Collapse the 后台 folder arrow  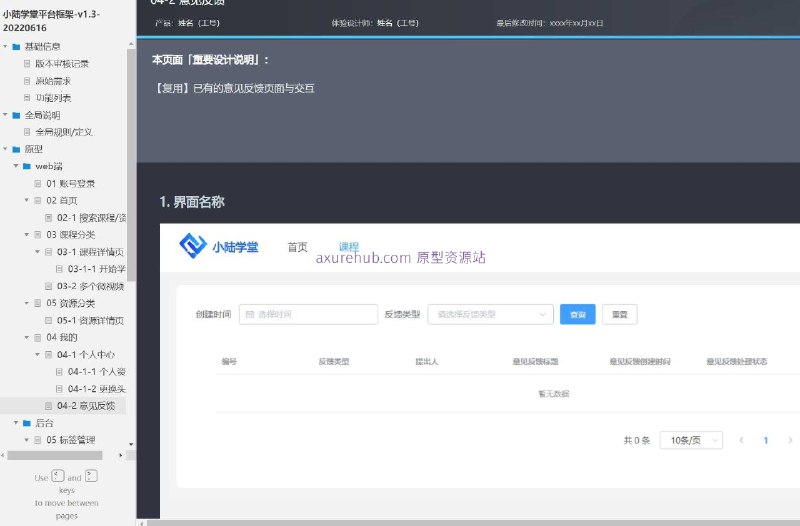point(16,422)
